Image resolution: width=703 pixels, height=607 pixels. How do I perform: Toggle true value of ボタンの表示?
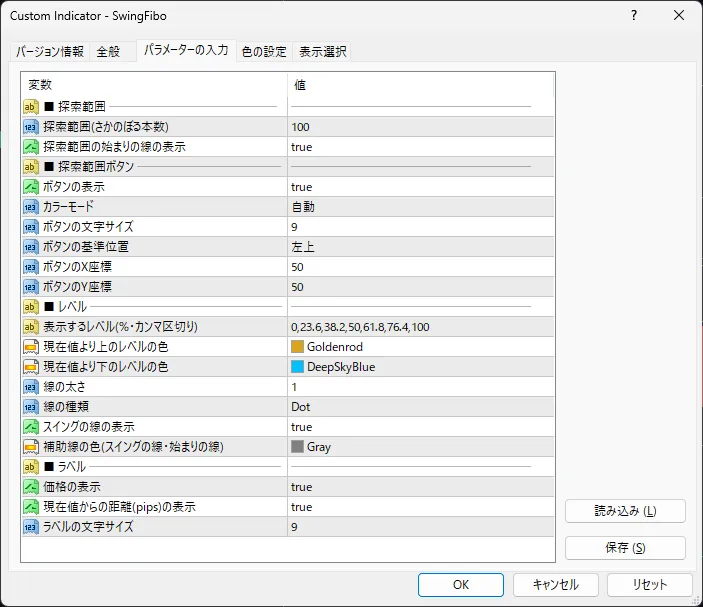(x=421, y=186)
